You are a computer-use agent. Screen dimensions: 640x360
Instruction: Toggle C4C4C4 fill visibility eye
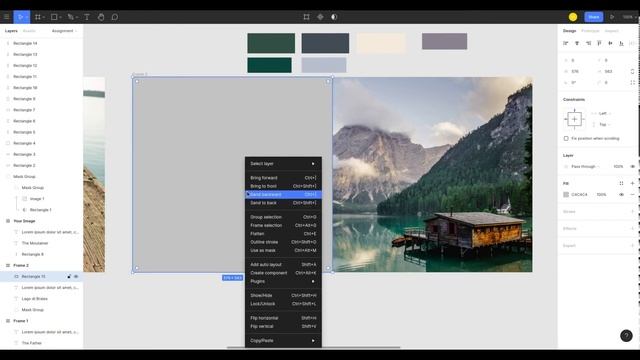621,195
